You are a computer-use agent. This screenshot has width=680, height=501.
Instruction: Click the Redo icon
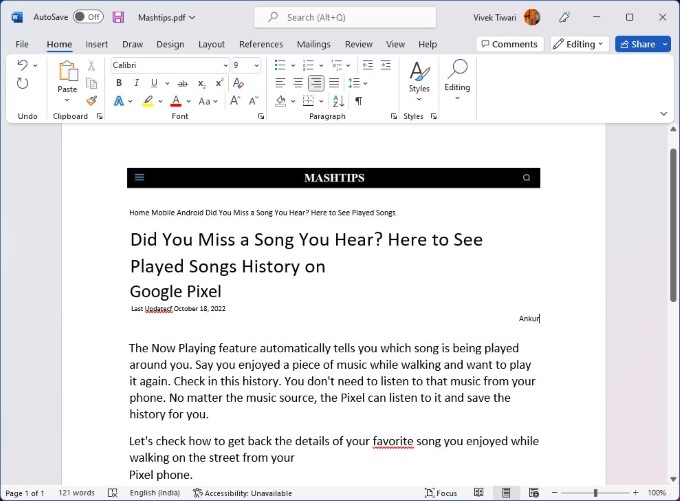[x=23, y=83]
